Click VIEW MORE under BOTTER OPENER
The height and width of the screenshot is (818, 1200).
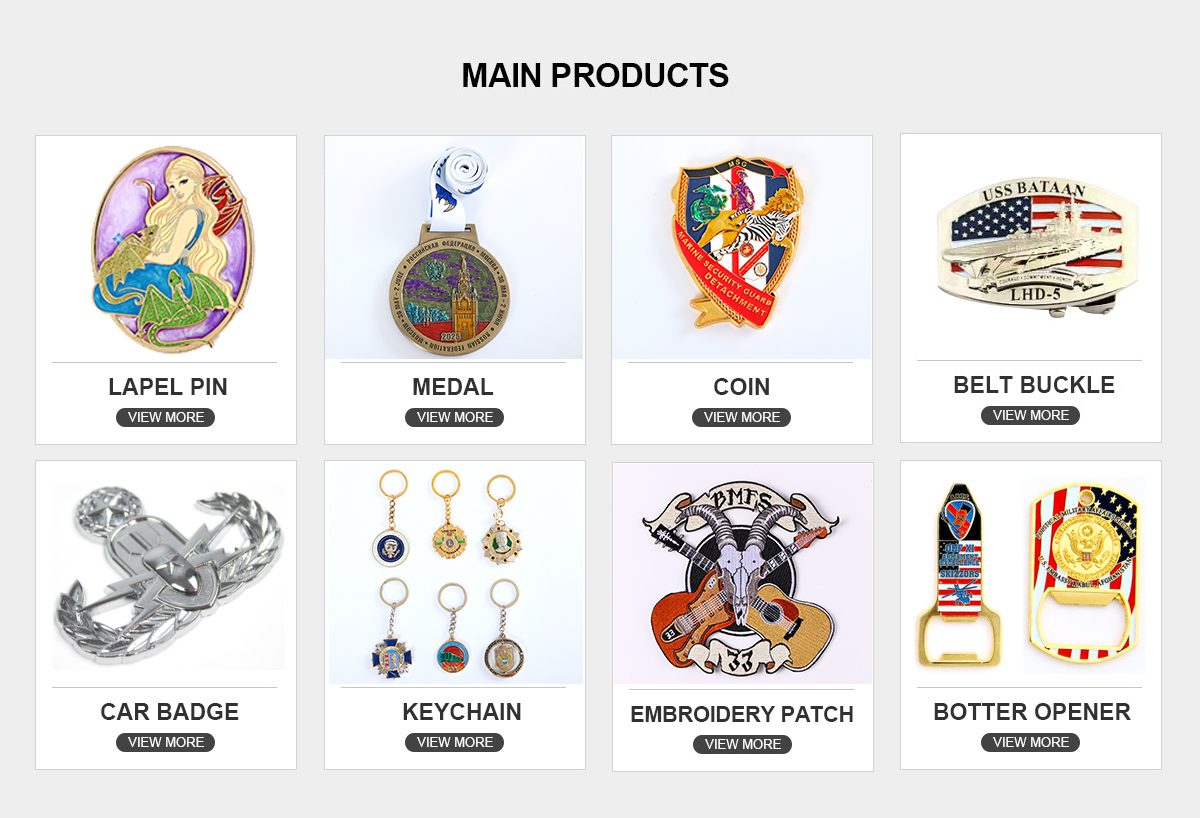coord(1030,742)
